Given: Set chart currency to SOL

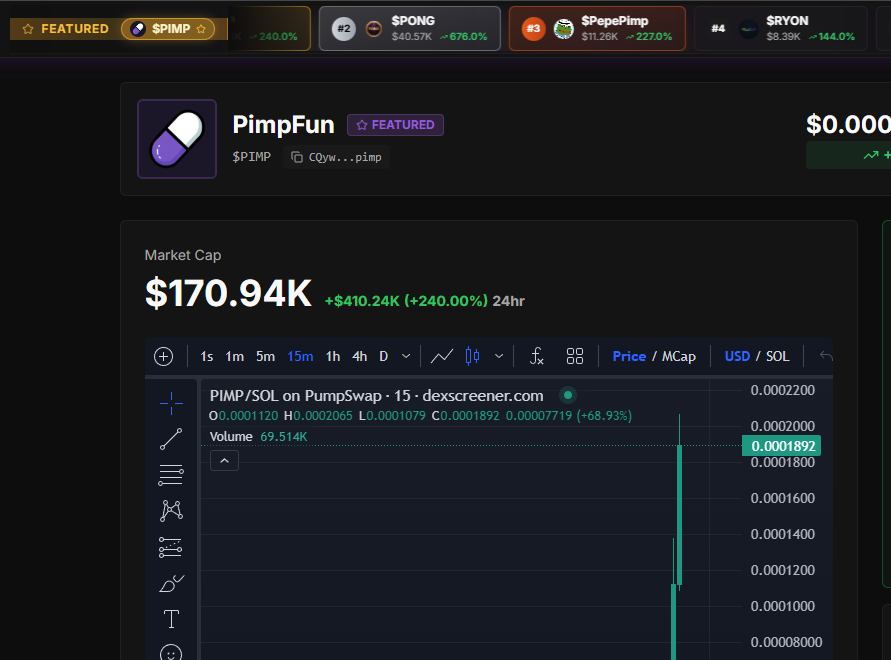Looking at the screenshot, I should (x=777, y=356).
